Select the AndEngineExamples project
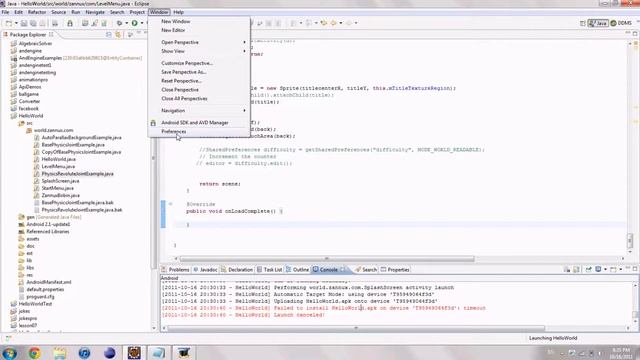The width and height of the screenshot is (640, 360). coord(40,58)
